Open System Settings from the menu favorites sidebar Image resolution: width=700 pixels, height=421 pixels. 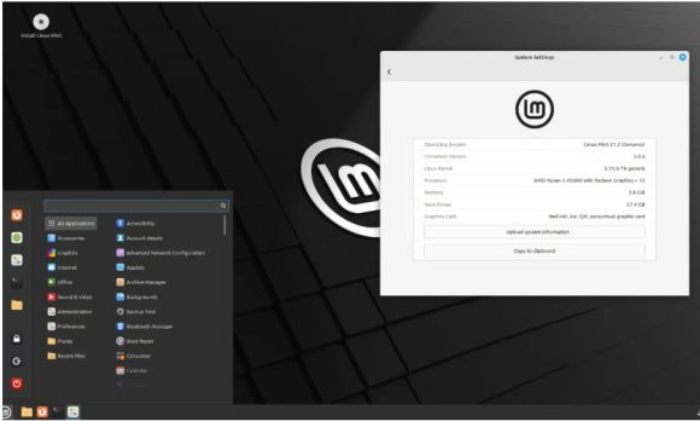point(17,260)
